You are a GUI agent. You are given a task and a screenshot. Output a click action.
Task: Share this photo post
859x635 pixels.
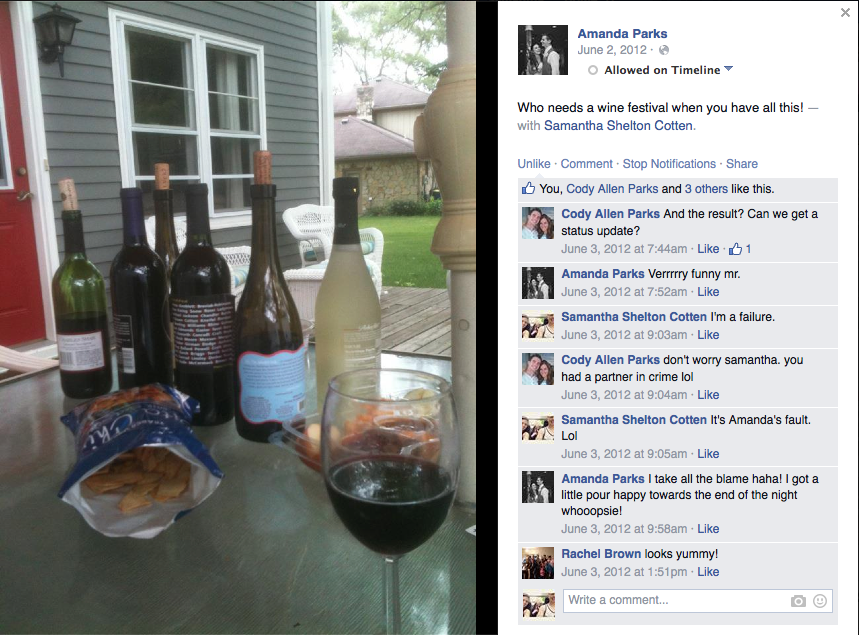[742, 164]
